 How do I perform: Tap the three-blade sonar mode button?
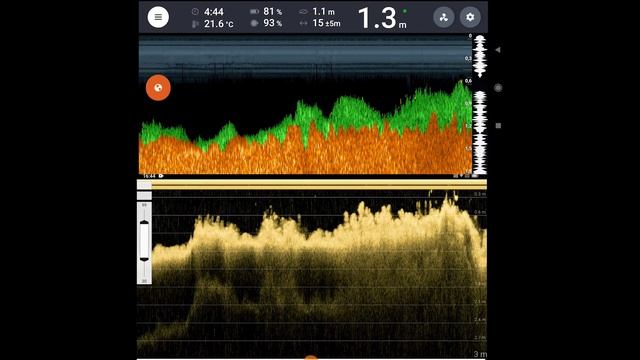444,17
